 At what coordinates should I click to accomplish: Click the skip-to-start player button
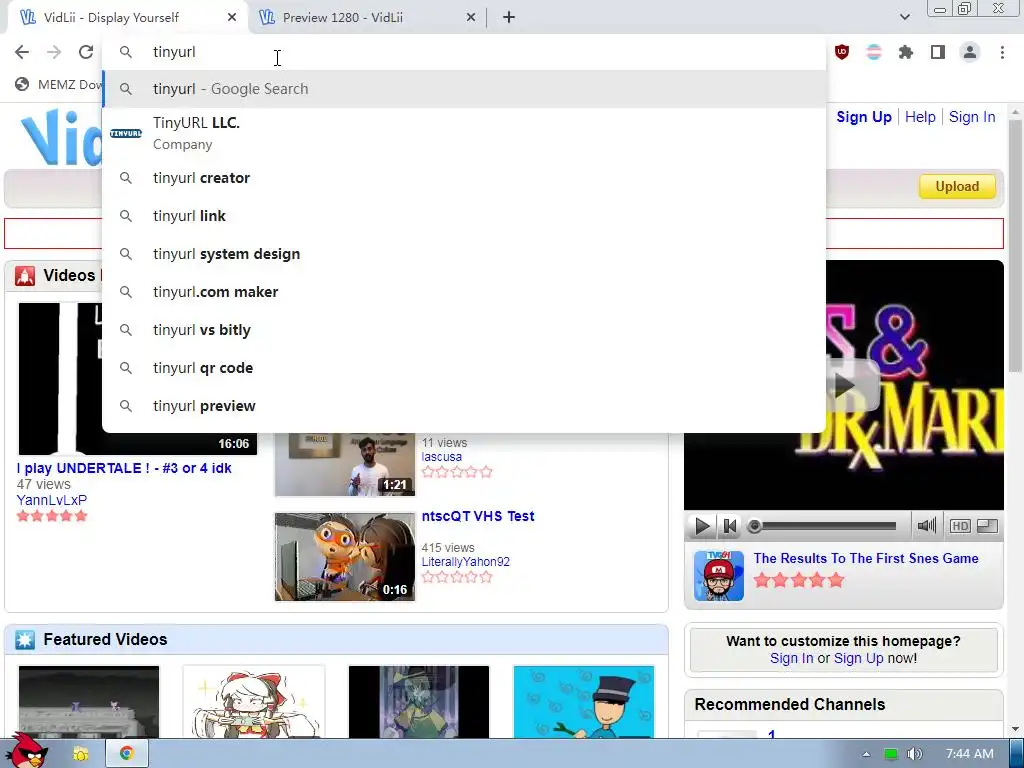(x=729, y=526)
